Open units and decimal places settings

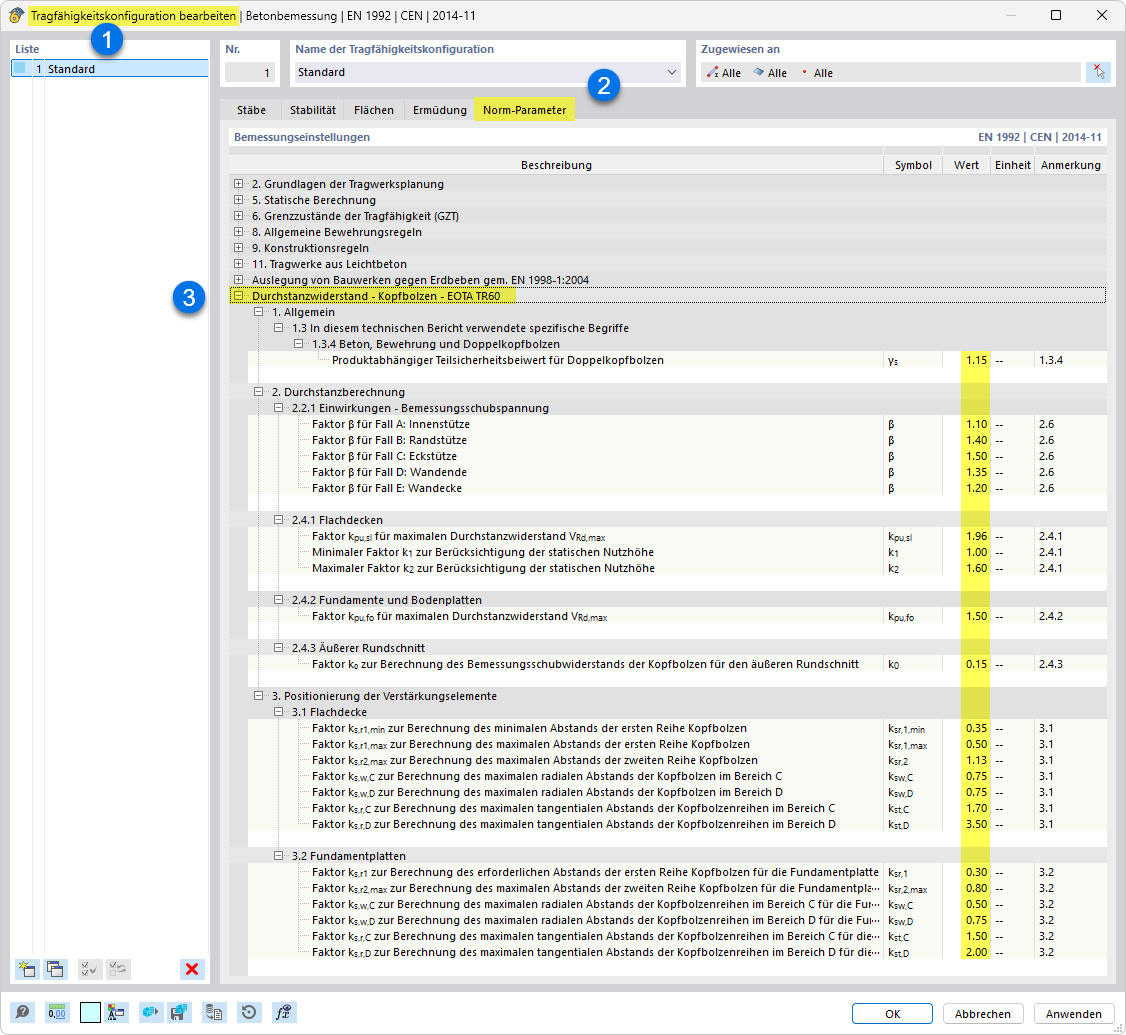coord(57,1013)
